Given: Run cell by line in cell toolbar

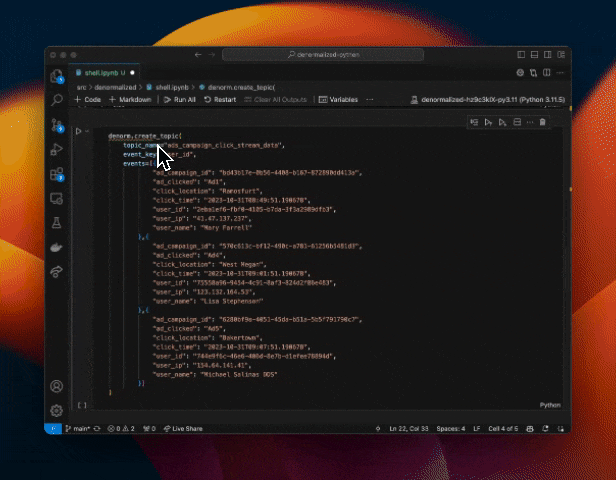Looking at the screenshot, I should coord(474,123).
